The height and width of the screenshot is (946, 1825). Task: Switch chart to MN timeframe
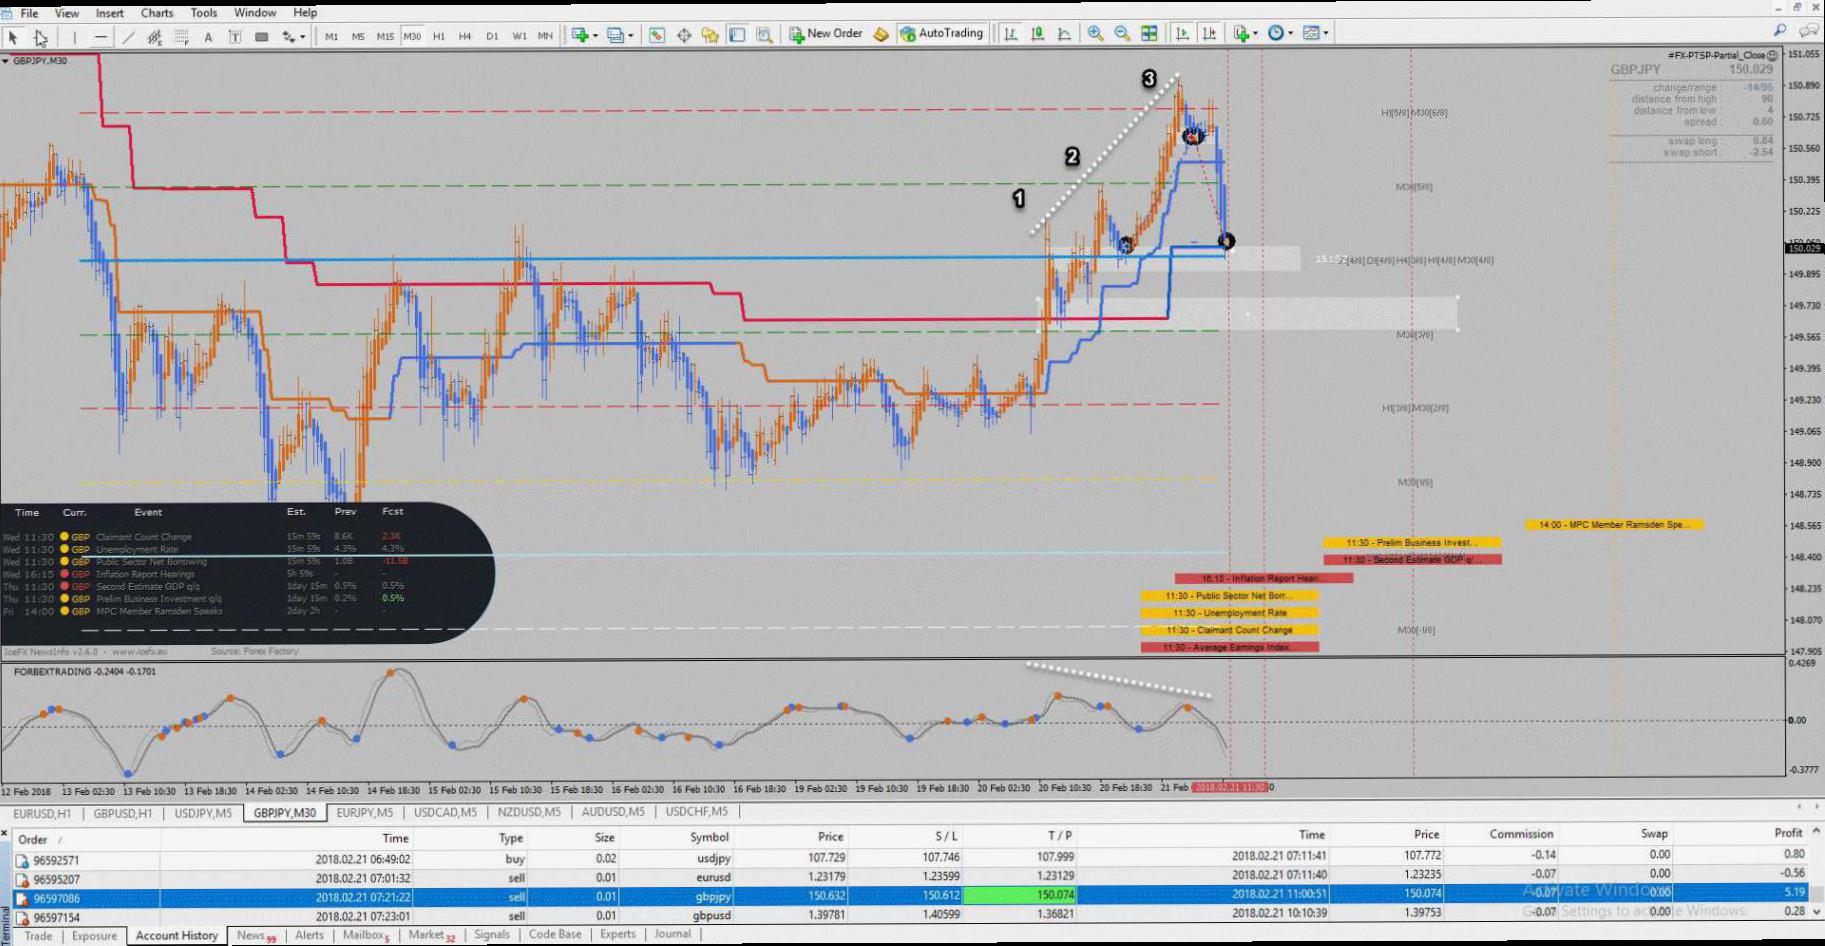(x=545, y=36)
